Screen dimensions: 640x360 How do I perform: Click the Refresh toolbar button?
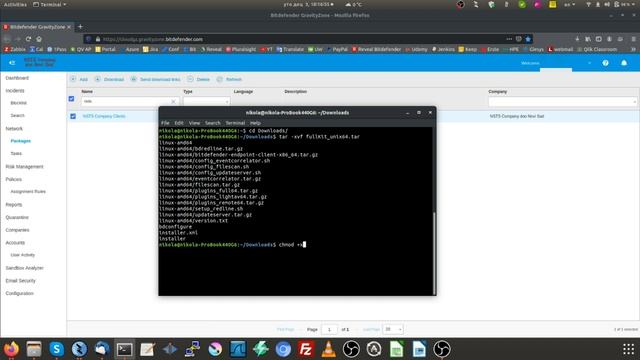pyautogui.click(x=229, y=79)
